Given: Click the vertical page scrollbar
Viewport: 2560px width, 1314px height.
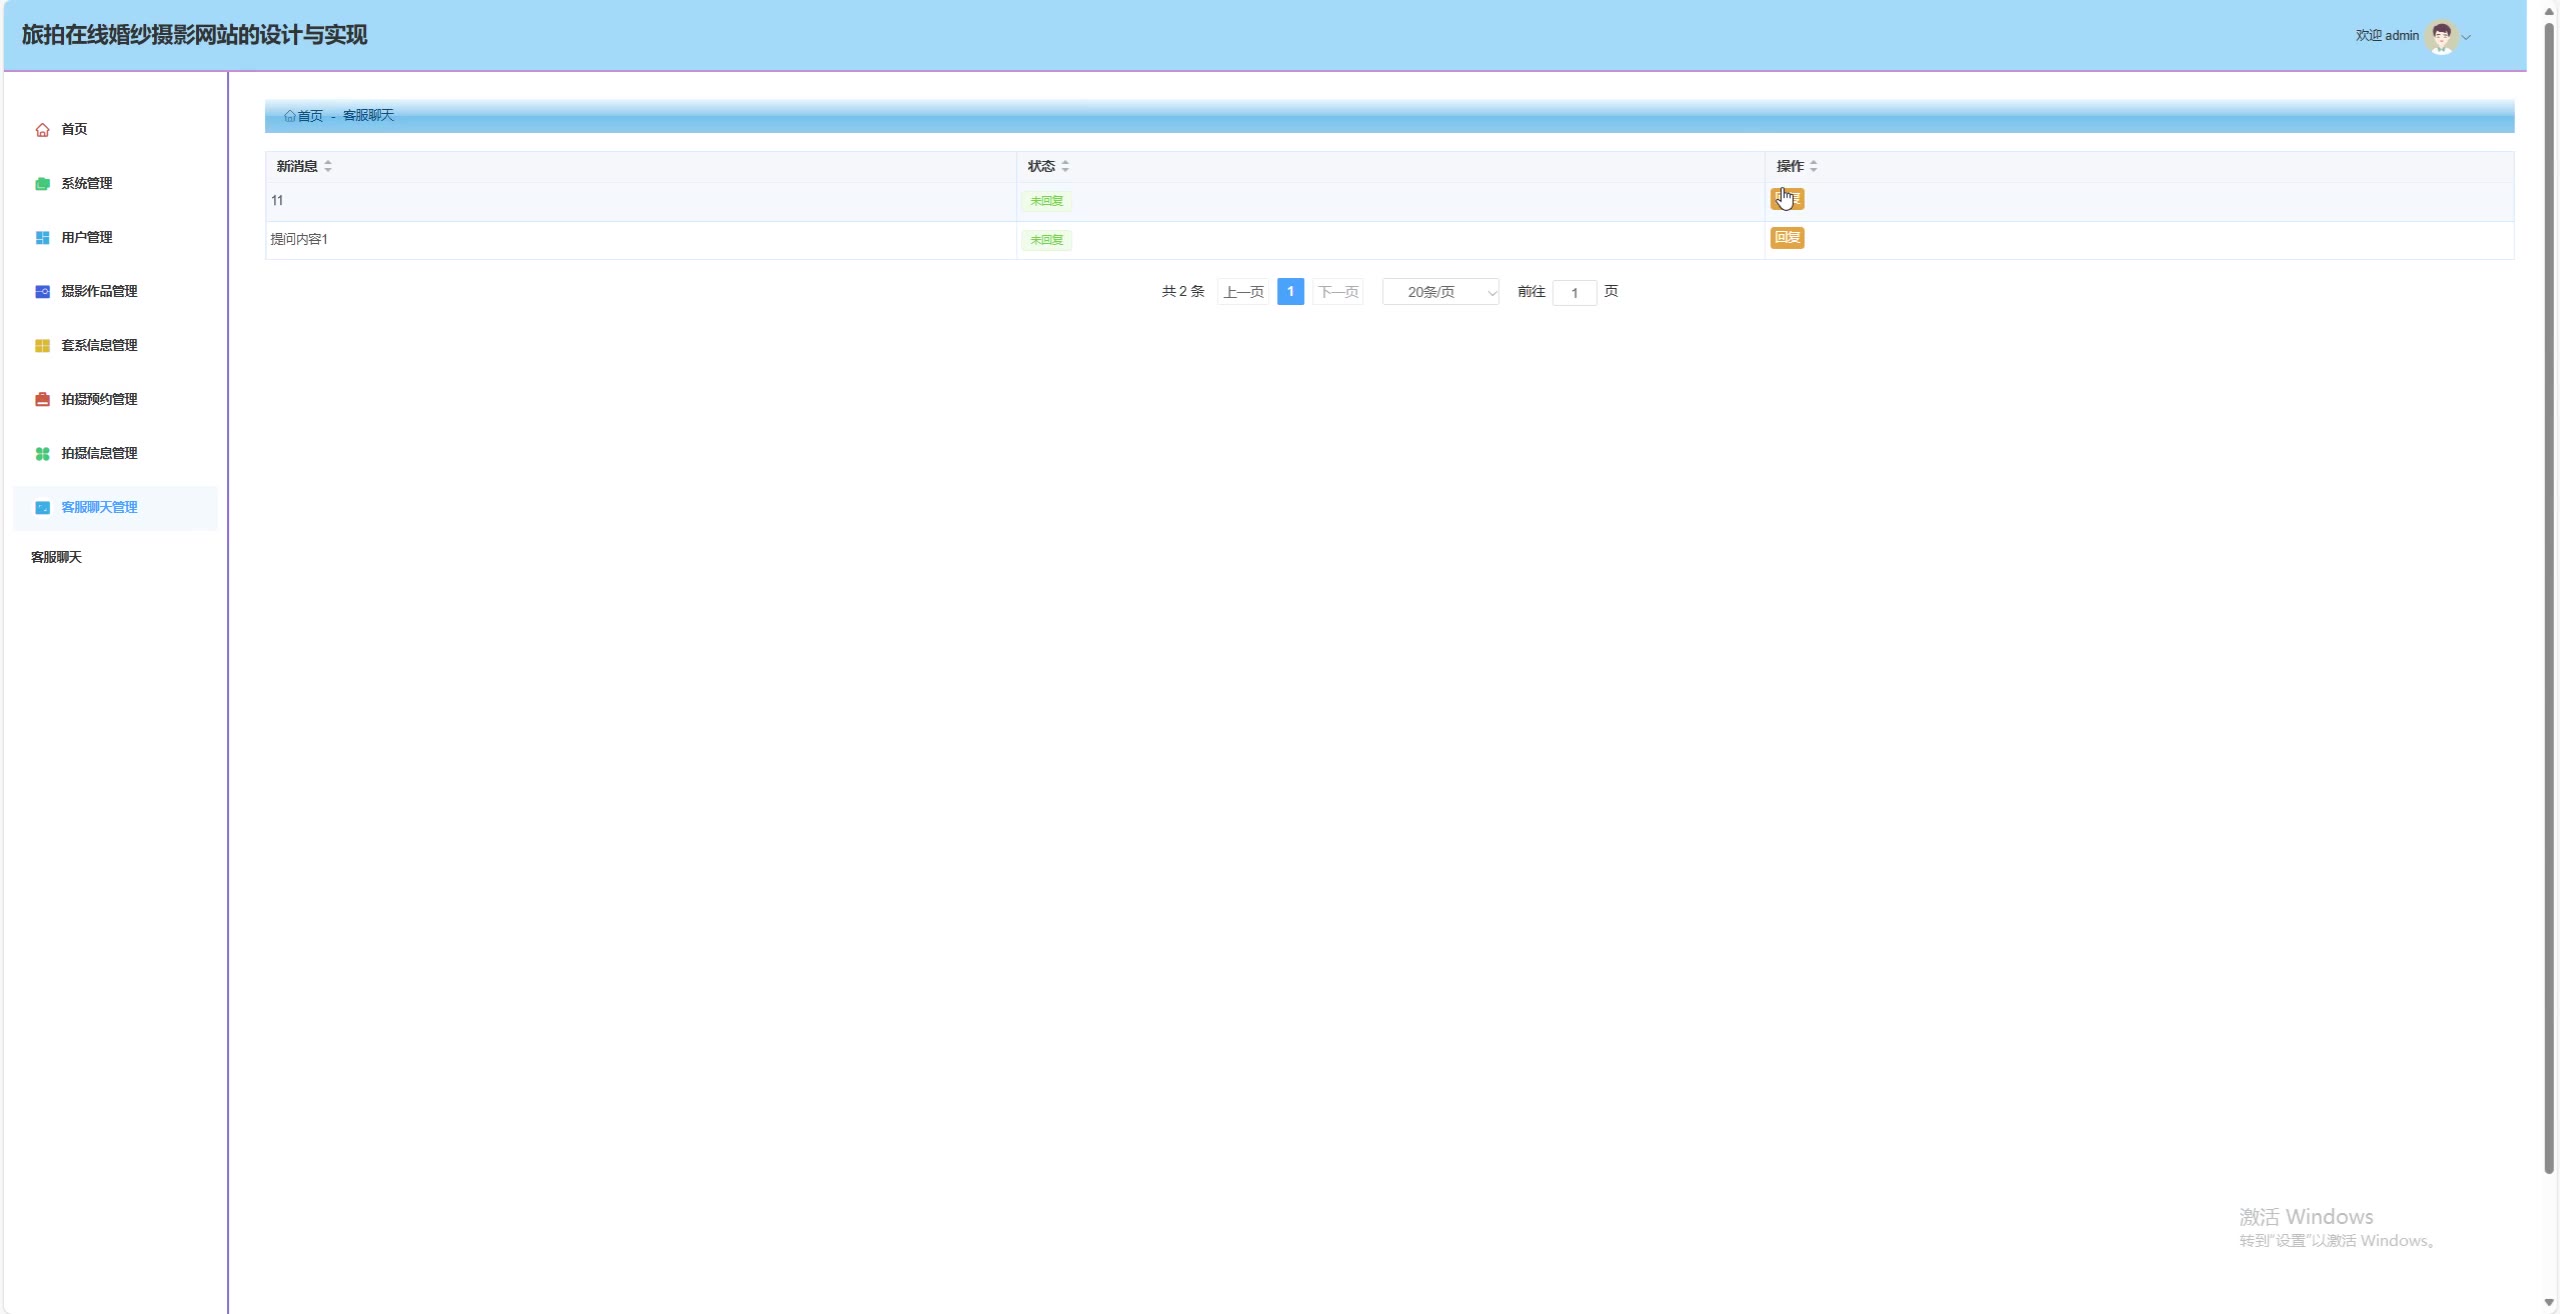Looking at the screenshot, I should pyautogui.click(x=2549, y=600).
